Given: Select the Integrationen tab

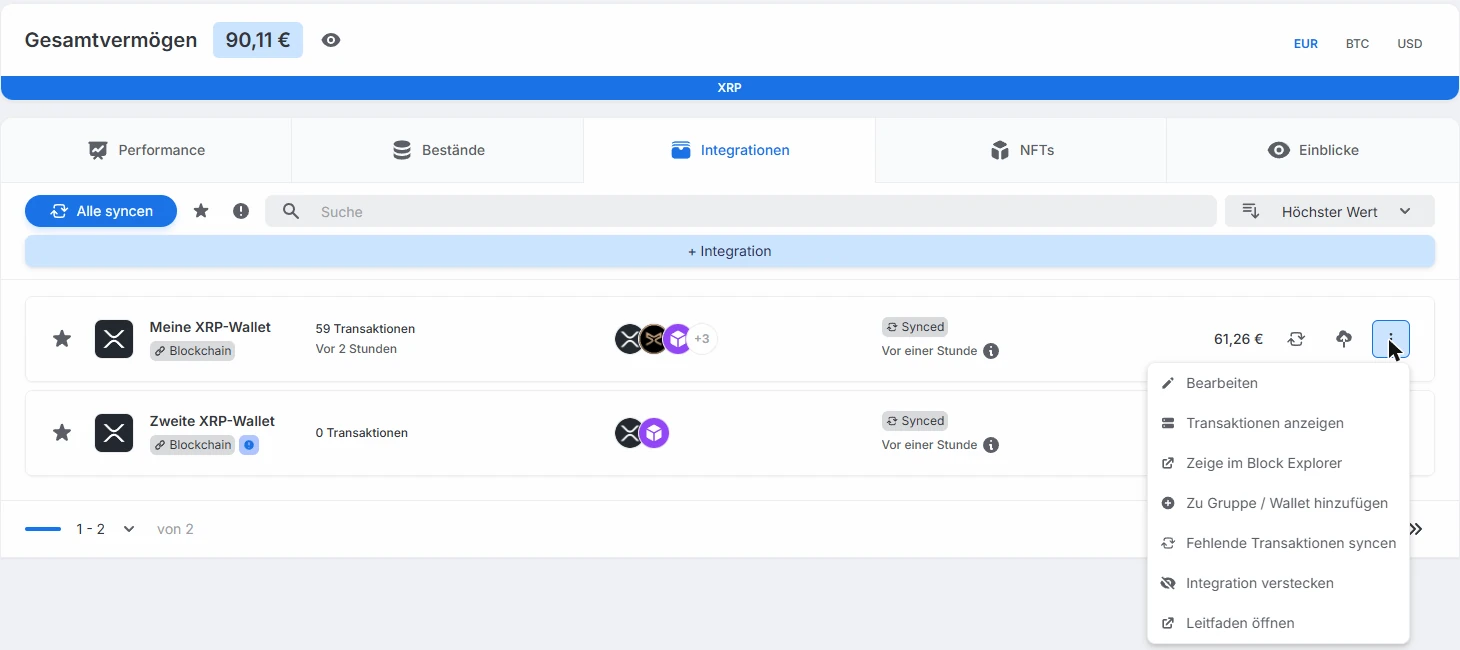Looking at the screenshot, I should coord(730,150).
